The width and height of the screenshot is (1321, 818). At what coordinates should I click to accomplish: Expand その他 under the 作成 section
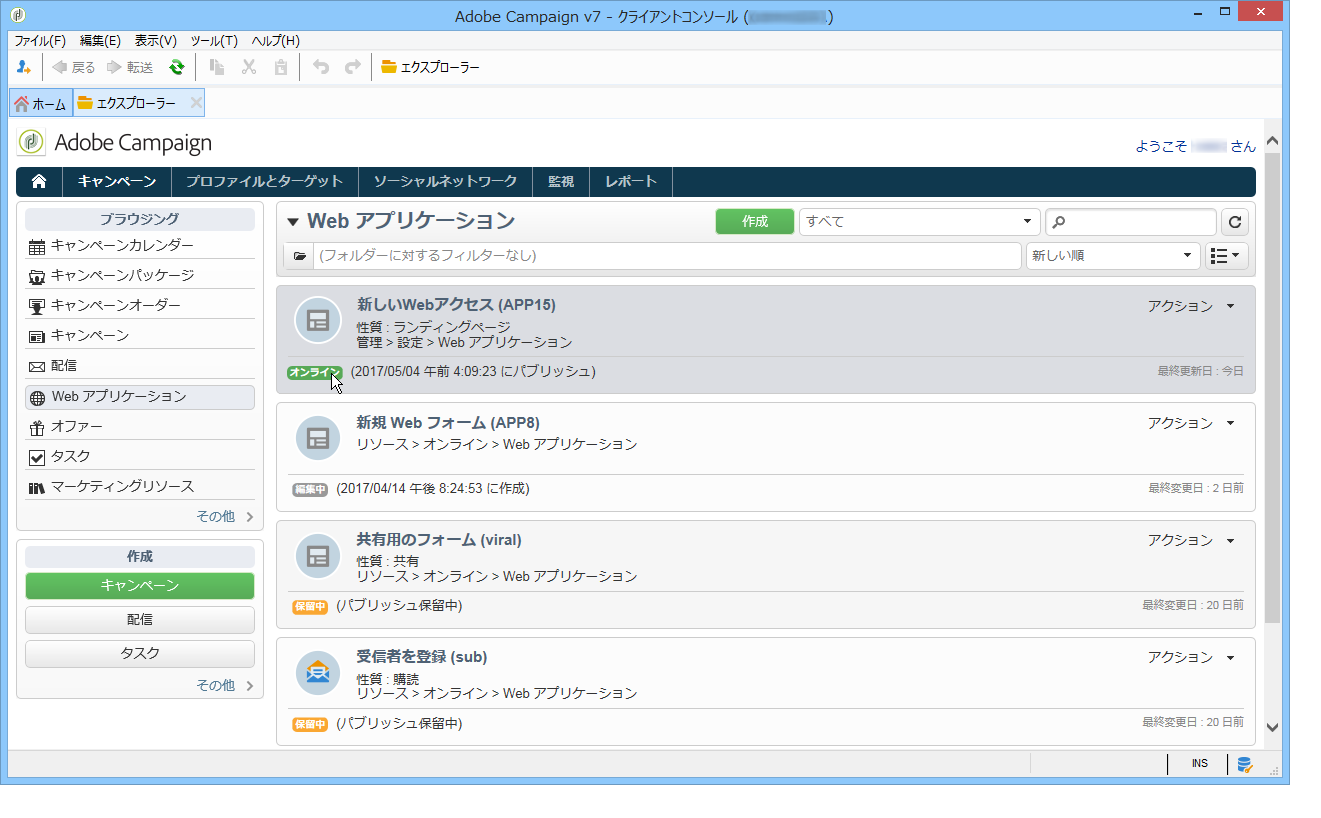click(x=224, y=686)
